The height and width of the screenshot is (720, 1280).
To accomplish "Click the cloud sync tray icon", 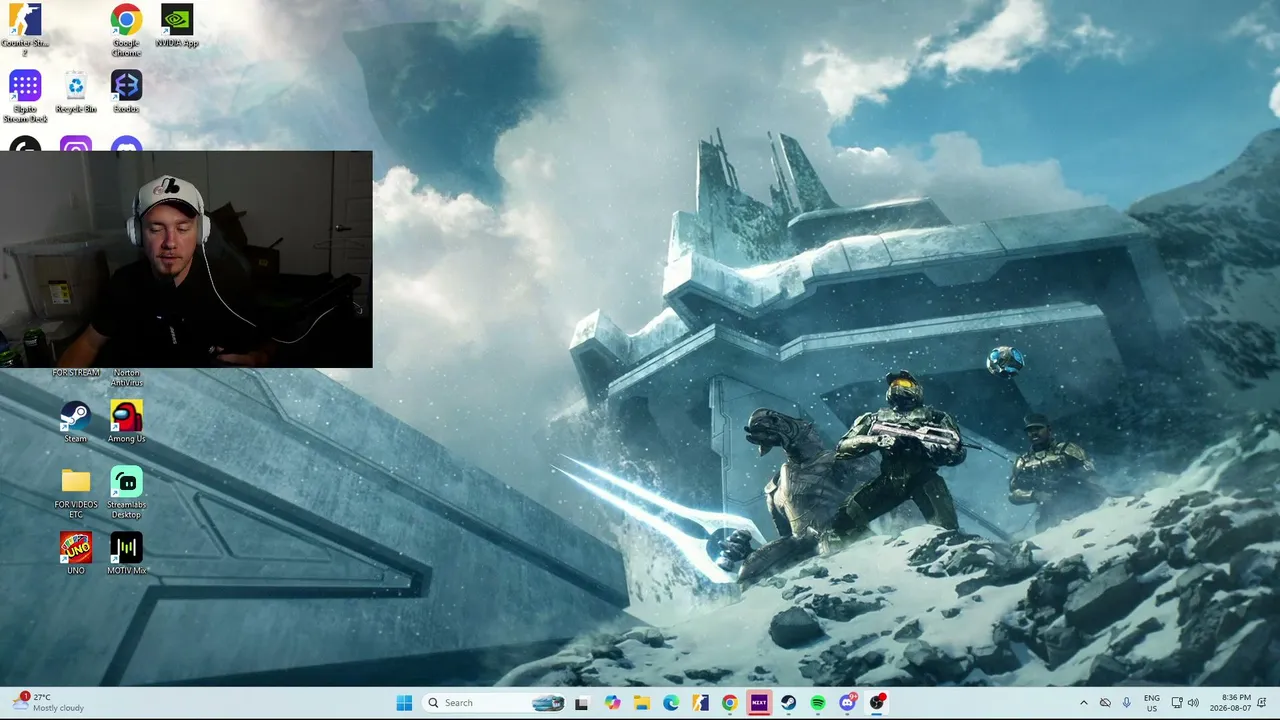I will tap(1105, 703).
